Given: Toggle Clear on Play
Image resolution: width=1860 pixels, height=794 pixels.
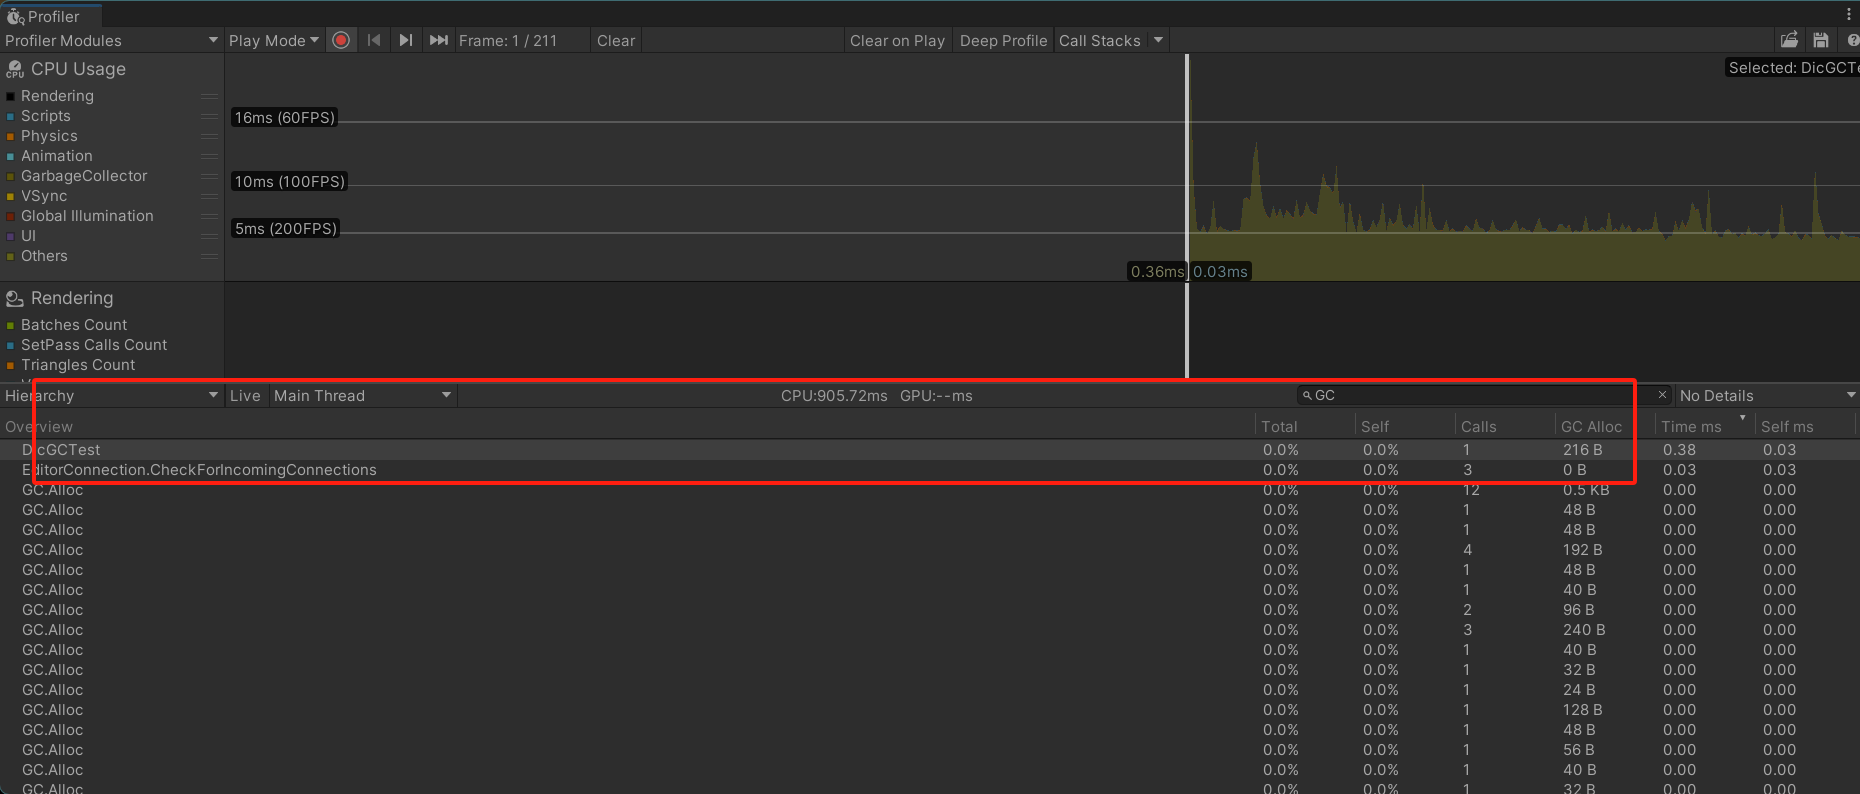Looking at the screenshot, I should (897, 40).
